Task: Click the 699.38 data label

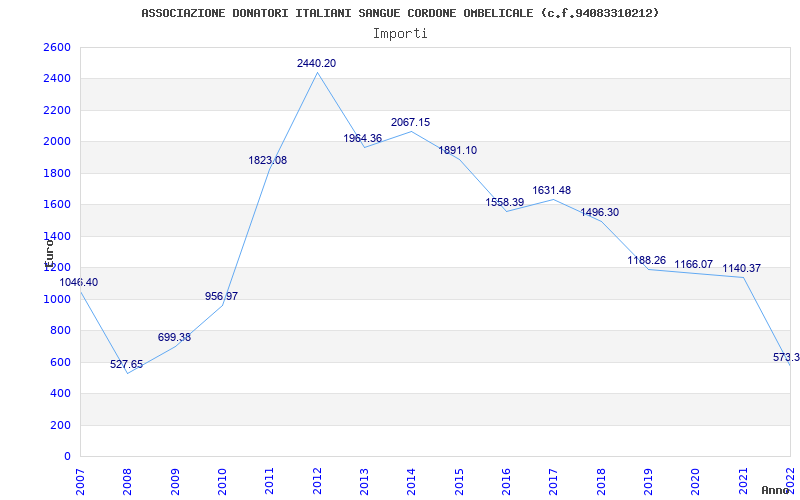Action: (174, 337)
